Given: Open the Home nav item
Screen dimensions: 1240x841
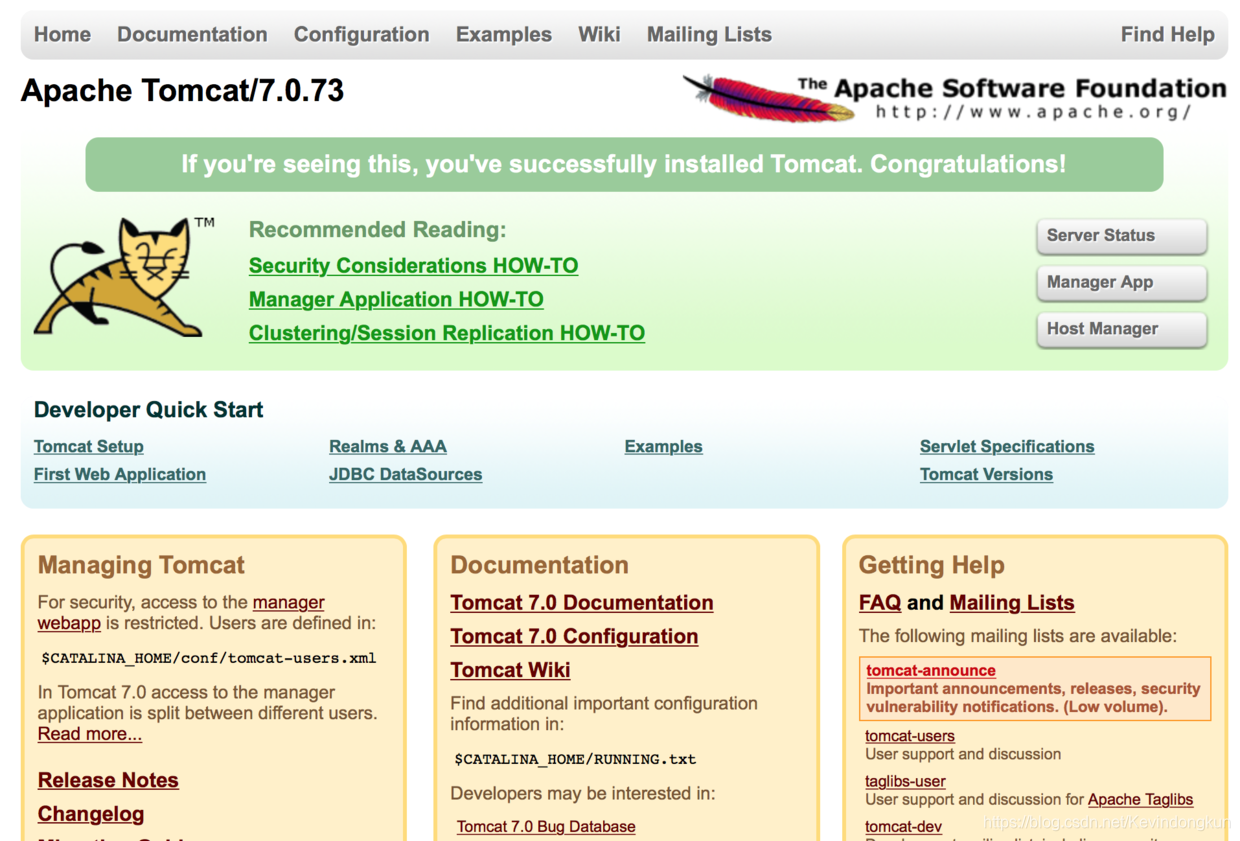Looking at the screenshot, I should (x=62, y=34).
